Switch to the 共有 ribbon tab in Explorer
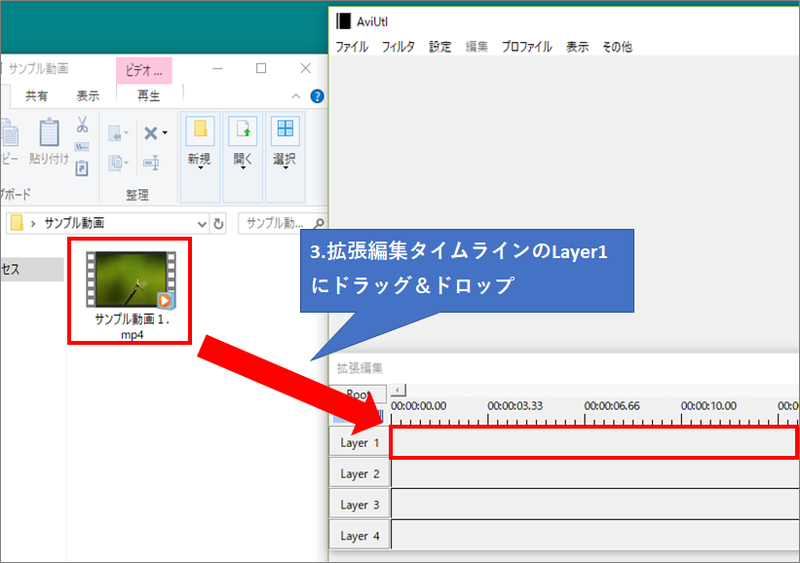Viewport: 800px width, 563px height. tap(37, 96)
